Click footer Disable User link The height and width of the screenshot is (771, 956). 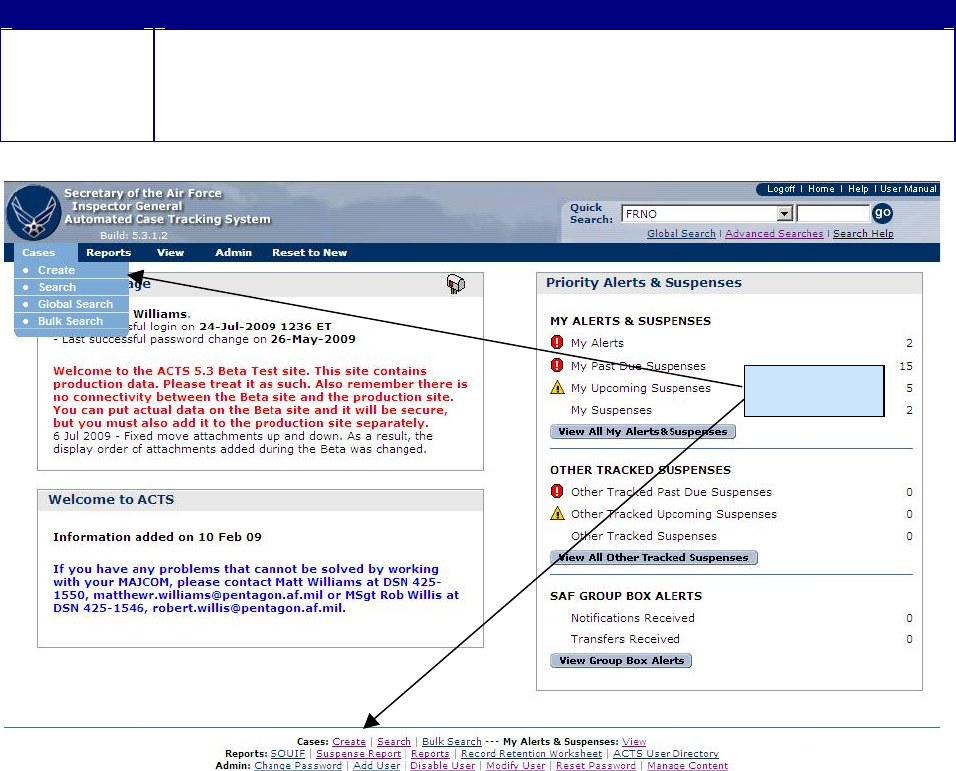pyautogui.click(x=442, y=766)
